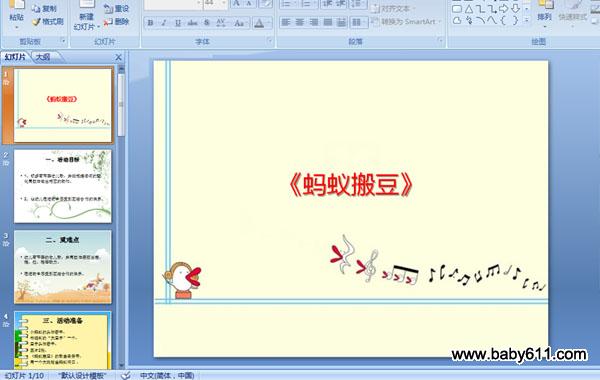Toggle strikethrough abc button

(192, 23)
